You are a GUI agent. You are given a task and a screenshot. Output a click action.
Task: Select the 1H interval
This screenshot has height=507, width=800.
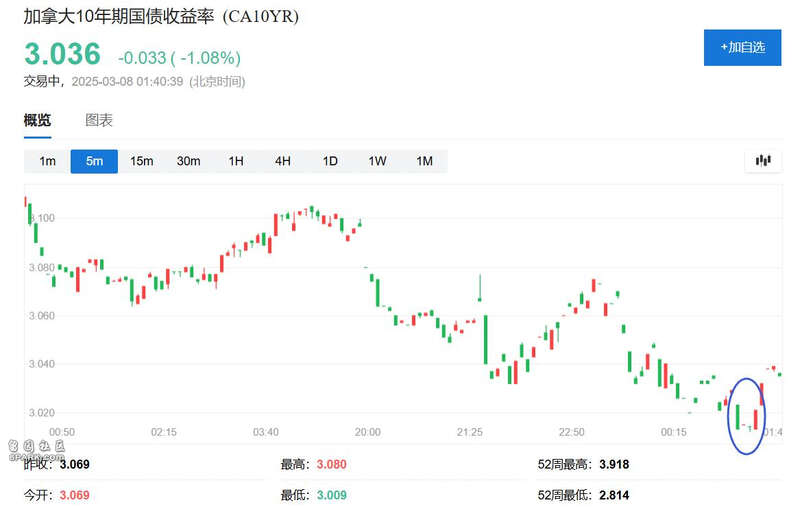[x=236, y=161]
